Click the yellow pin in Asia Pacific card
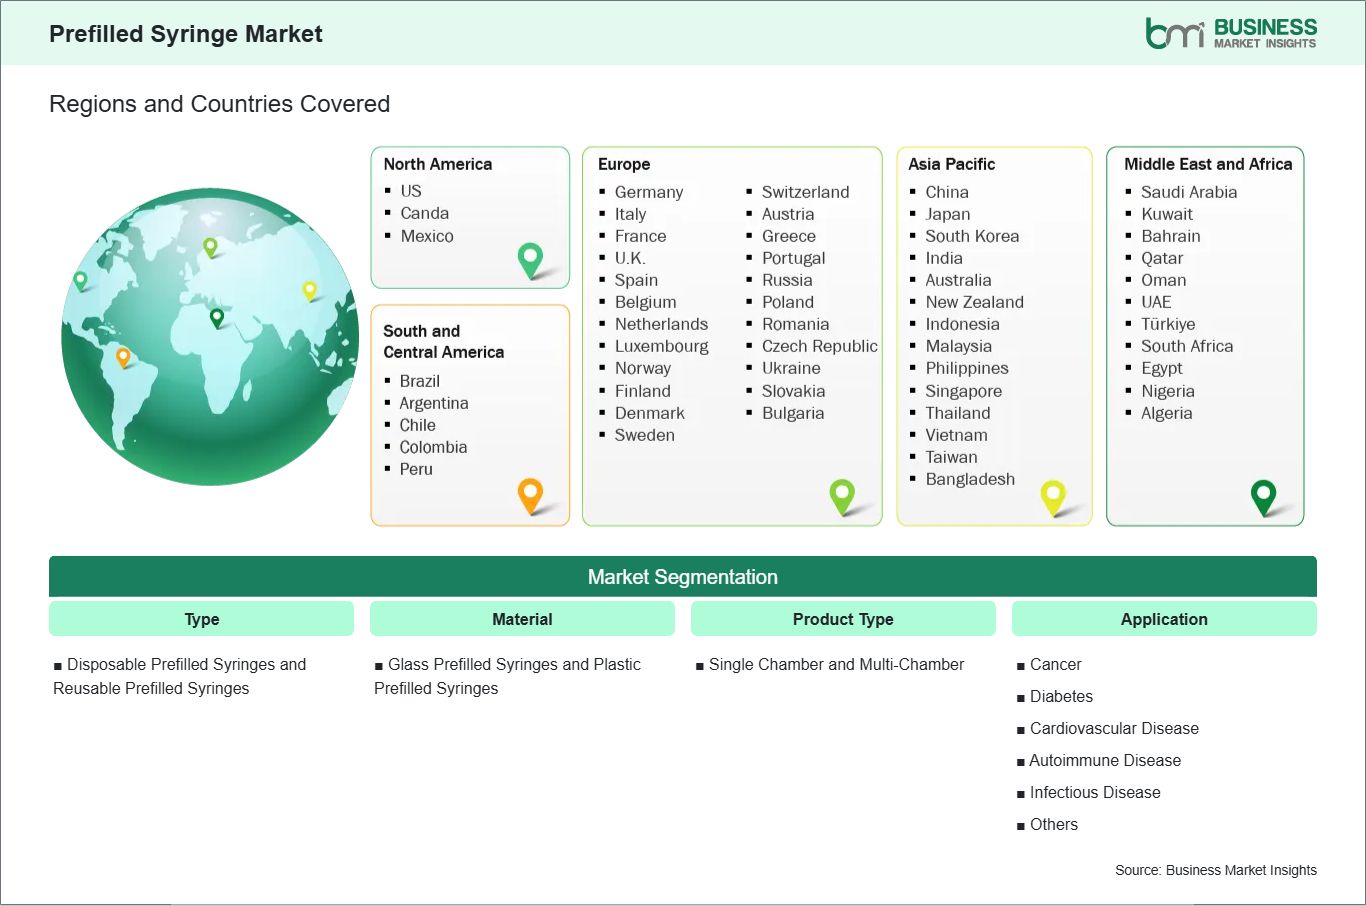The width and height of the screenshot is (1366, 906). [x=1053, y=495]
